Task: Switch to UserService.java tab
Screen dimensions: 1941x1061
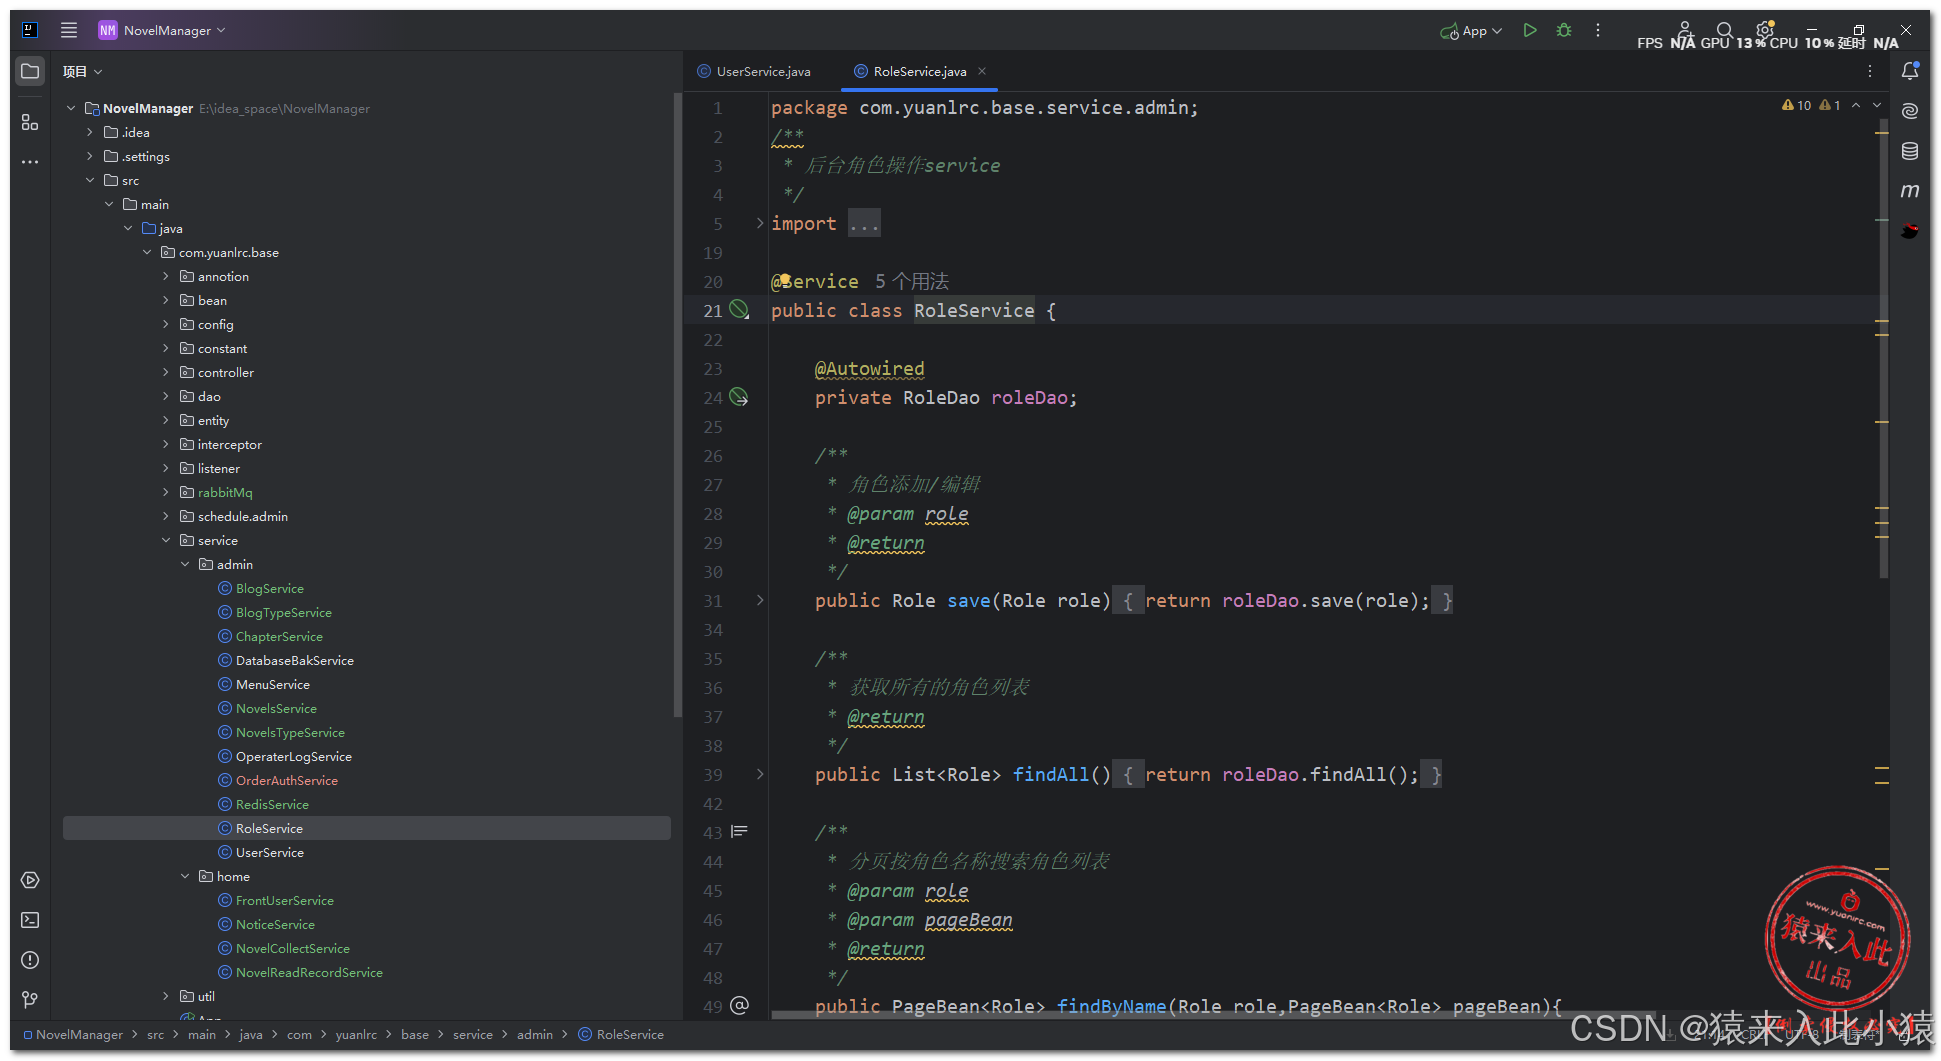Action: point(754,71)
